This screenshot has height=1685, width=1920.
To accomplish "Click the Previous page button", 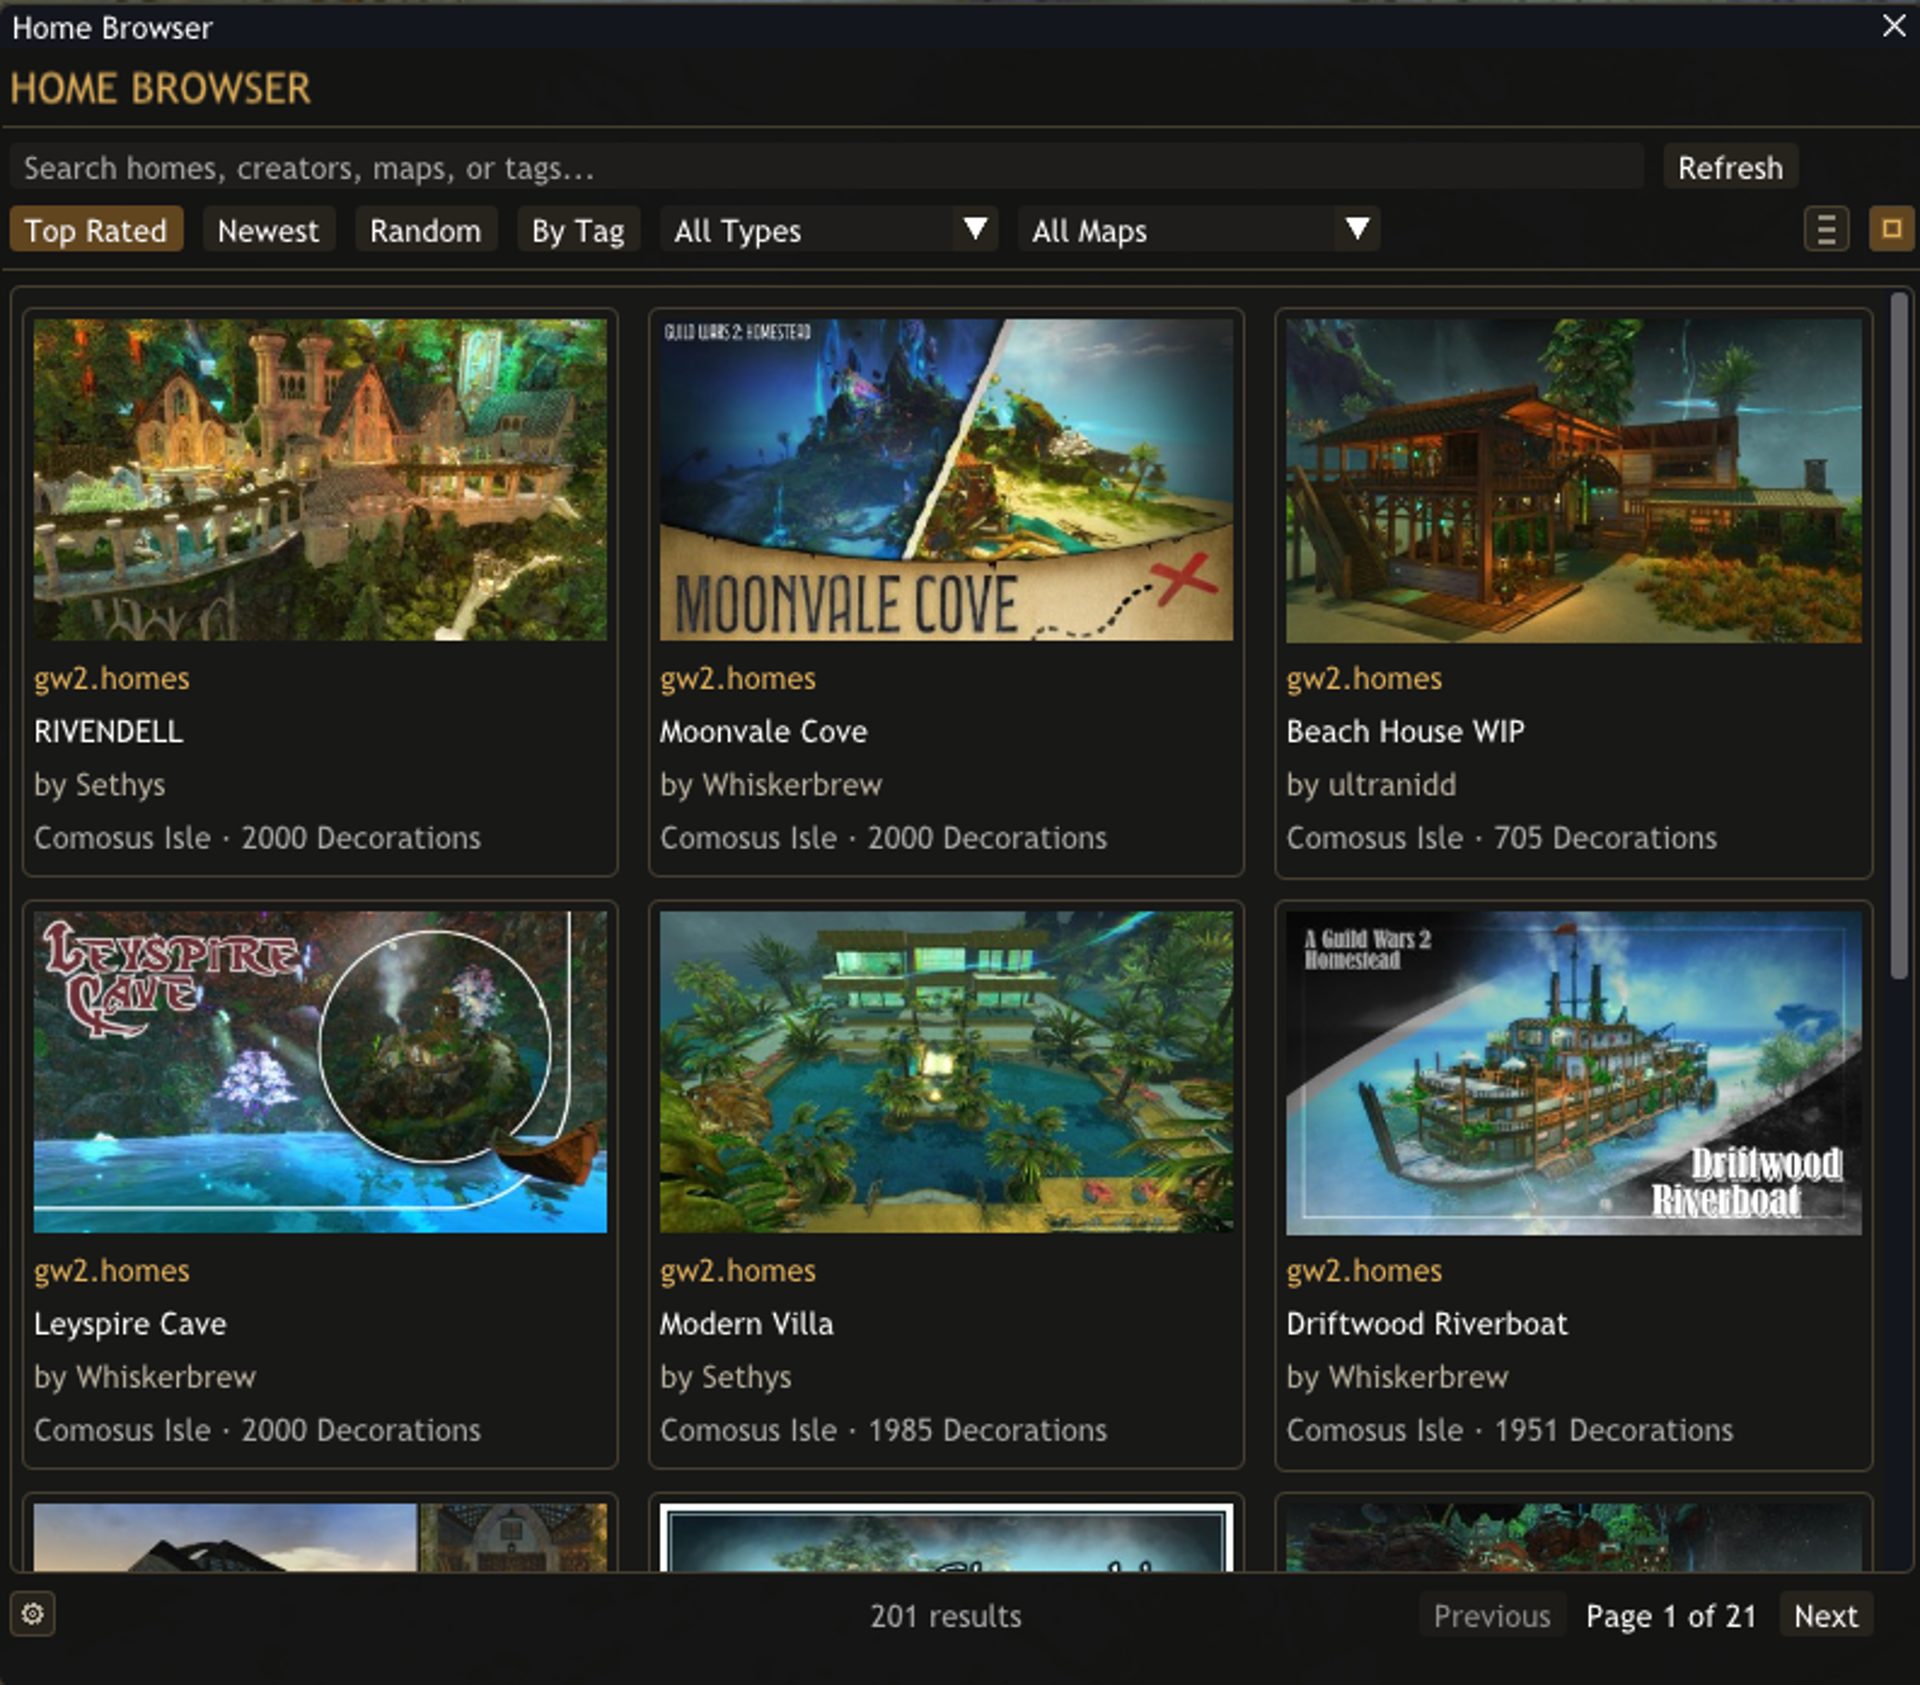I will point(1492,1616).
